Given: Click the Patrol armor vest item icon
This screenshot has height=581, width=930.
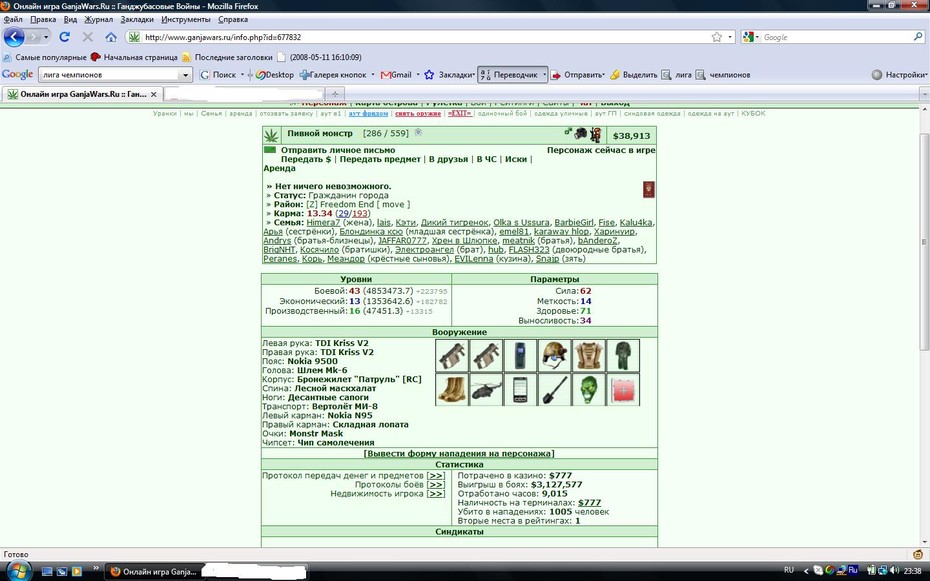Looking at the screenshot, I should click(x=589, y=355).
